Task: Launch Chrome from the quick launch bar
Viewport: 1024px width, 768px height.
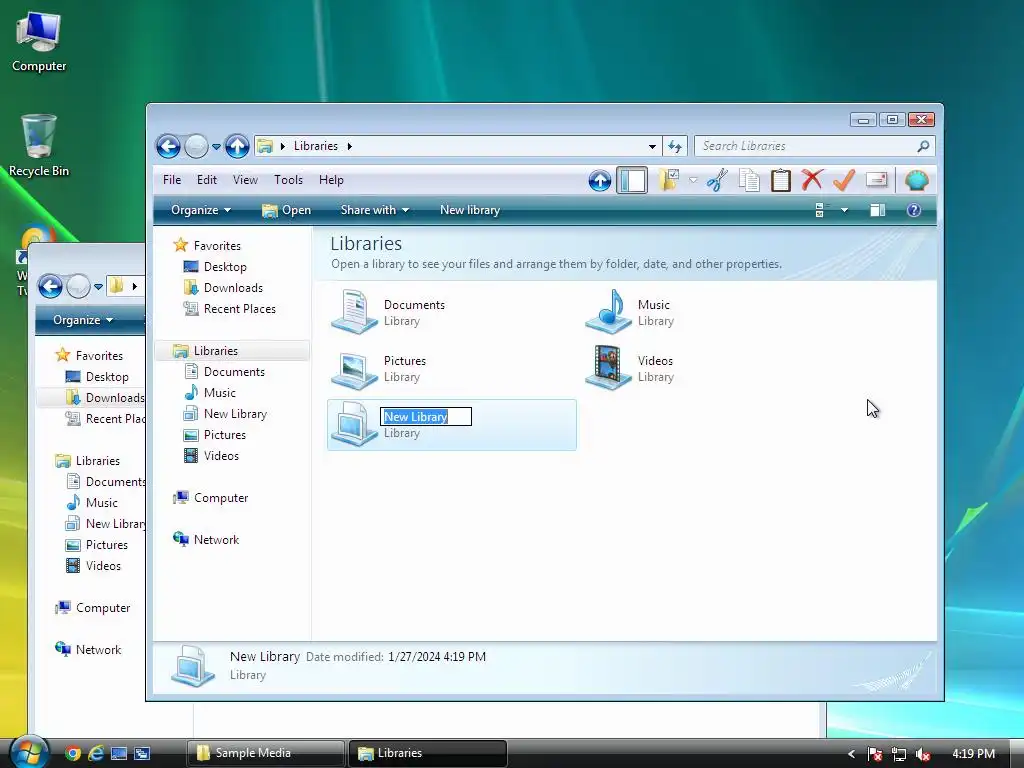Action: pyautogui.click(x=72, y=754)
